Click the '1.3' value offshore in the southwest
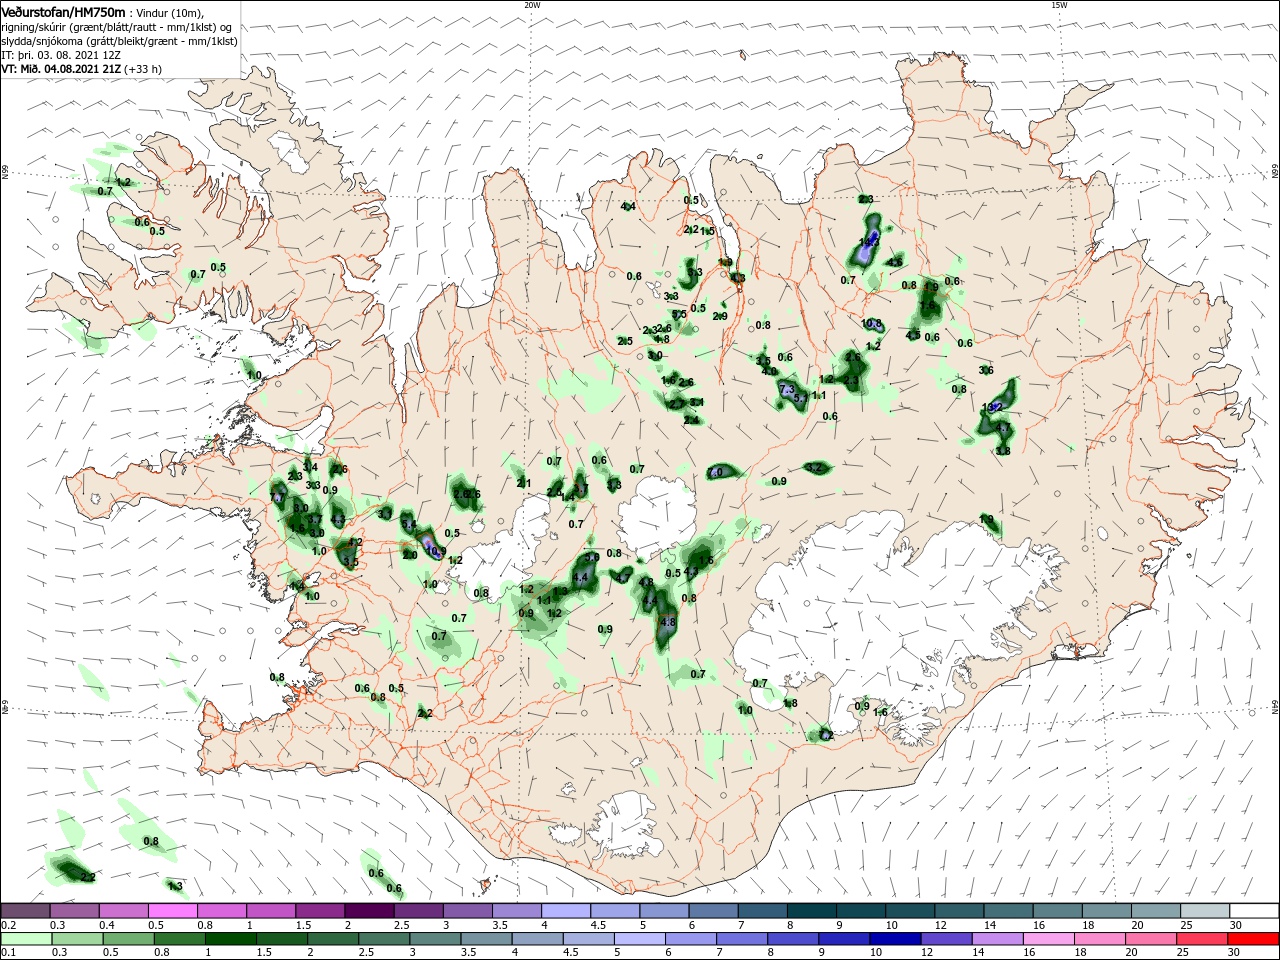Screen dimensions: 1280x960 175,886
